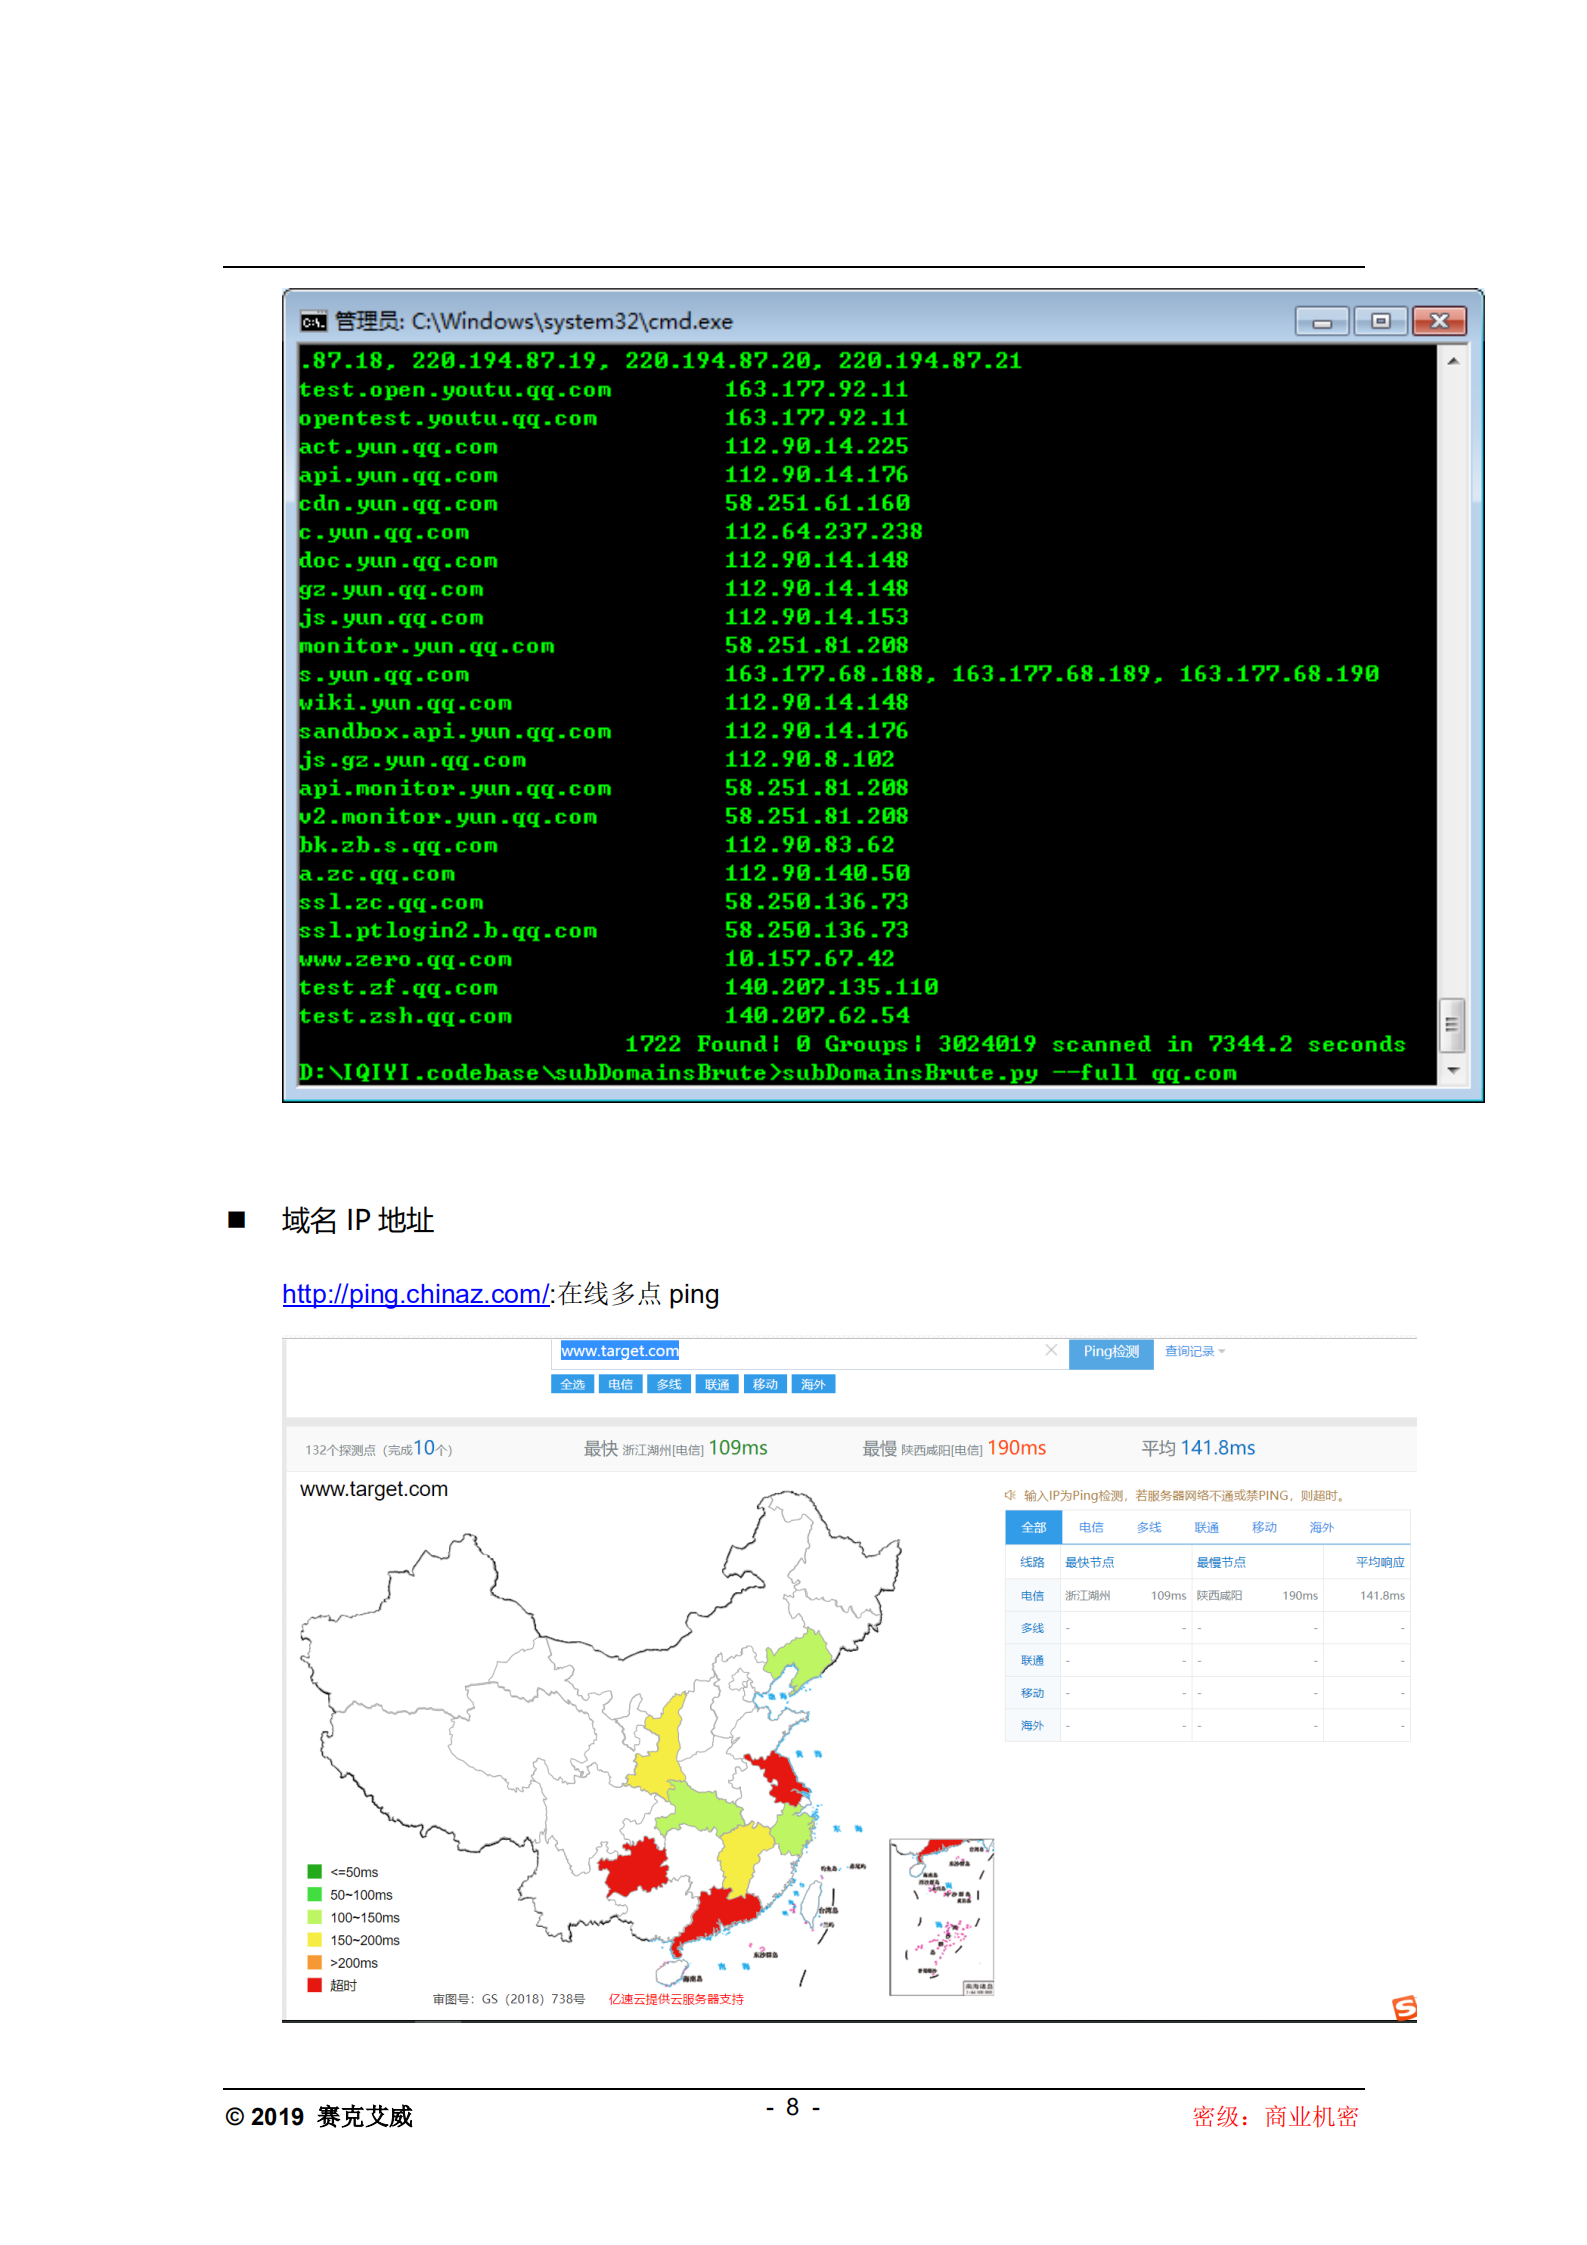Click the 海外 row label in table
This screenshot has width=1587, height=2245.
[x=1032, y=1725]
